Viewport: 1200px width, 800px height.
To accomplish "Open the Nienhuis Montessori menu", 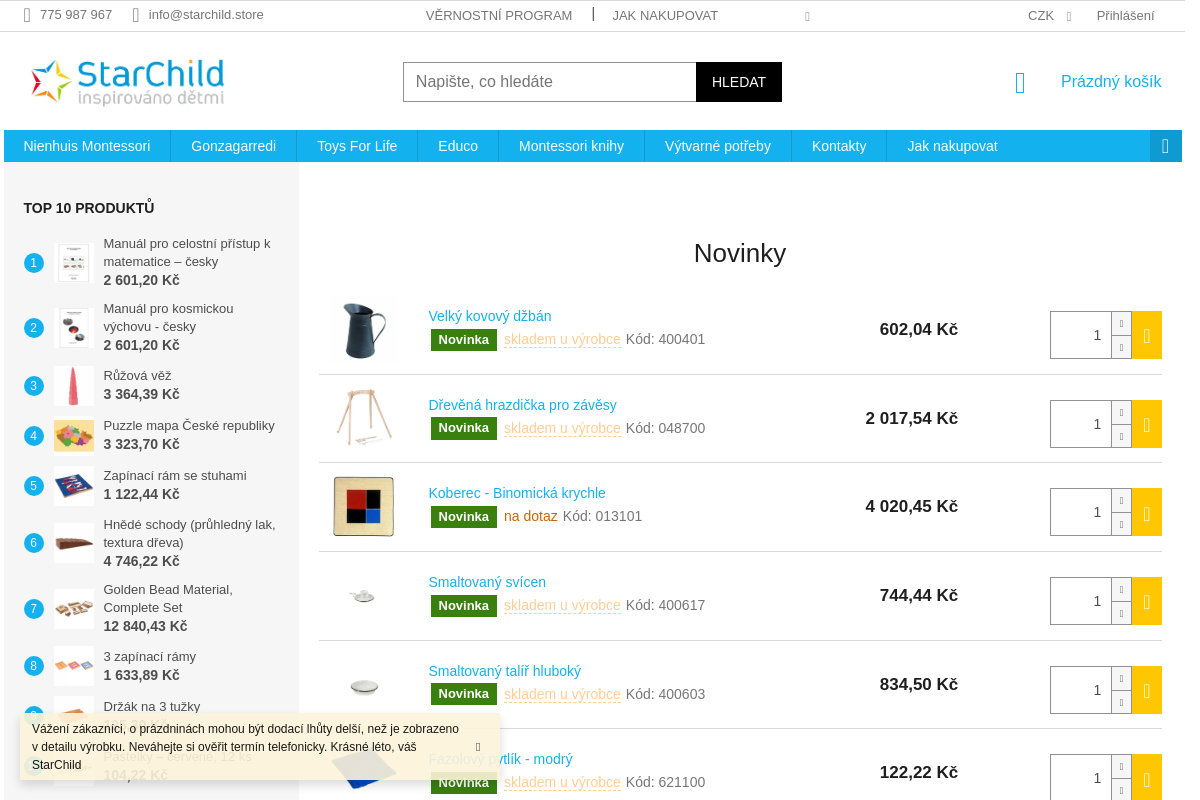I will (x=87, y=146).
